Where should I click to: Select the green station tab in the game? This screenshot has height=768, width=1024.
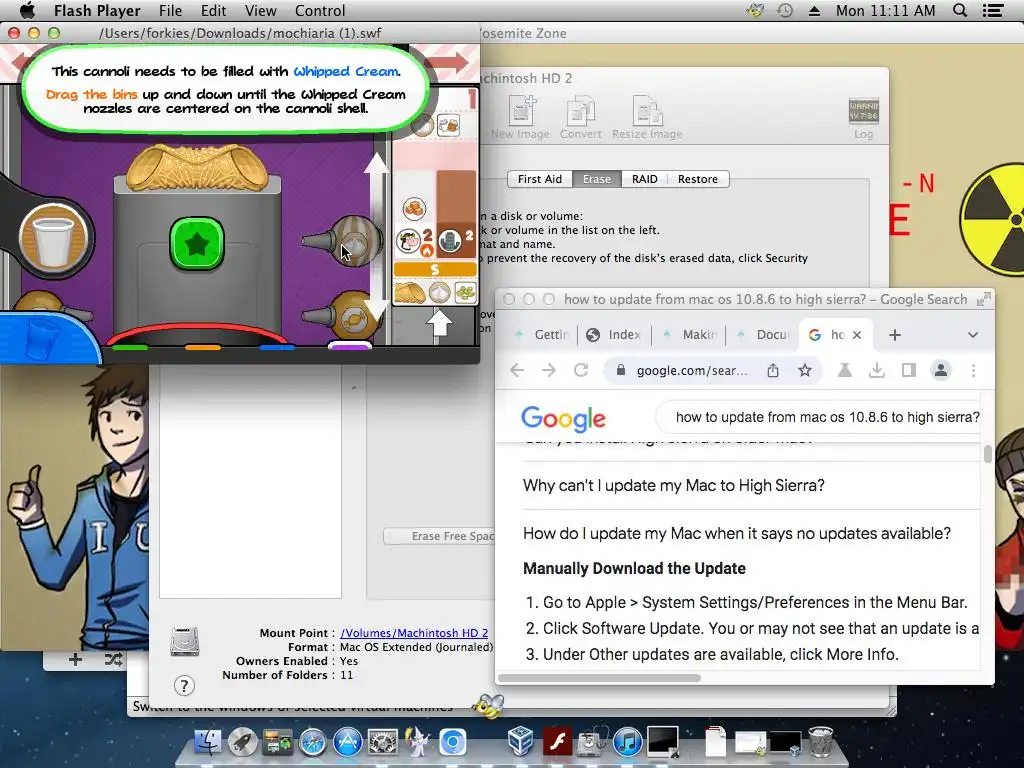click(x=130, y=347)
